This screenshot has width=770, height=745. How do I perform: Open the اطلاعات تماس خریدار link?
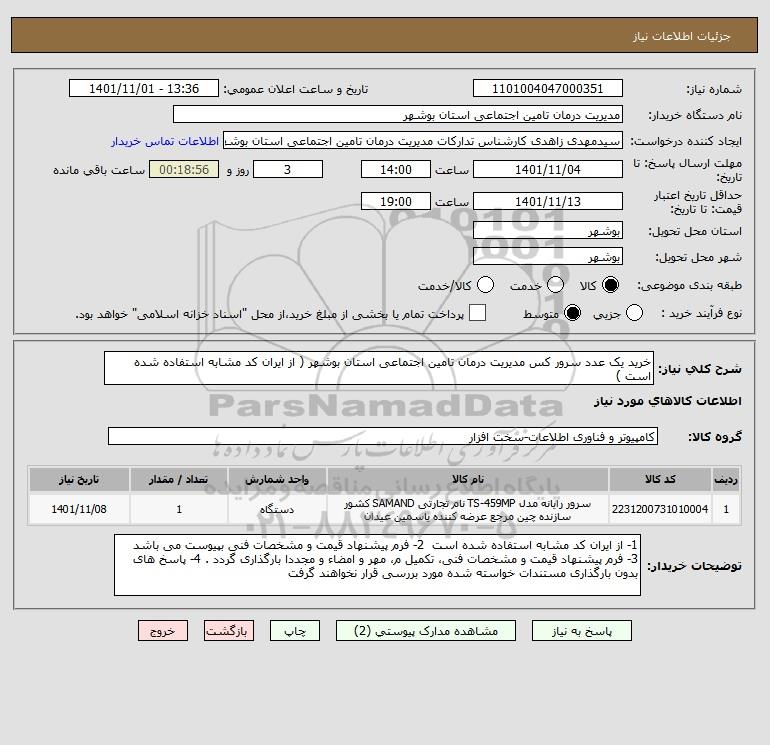165,141
